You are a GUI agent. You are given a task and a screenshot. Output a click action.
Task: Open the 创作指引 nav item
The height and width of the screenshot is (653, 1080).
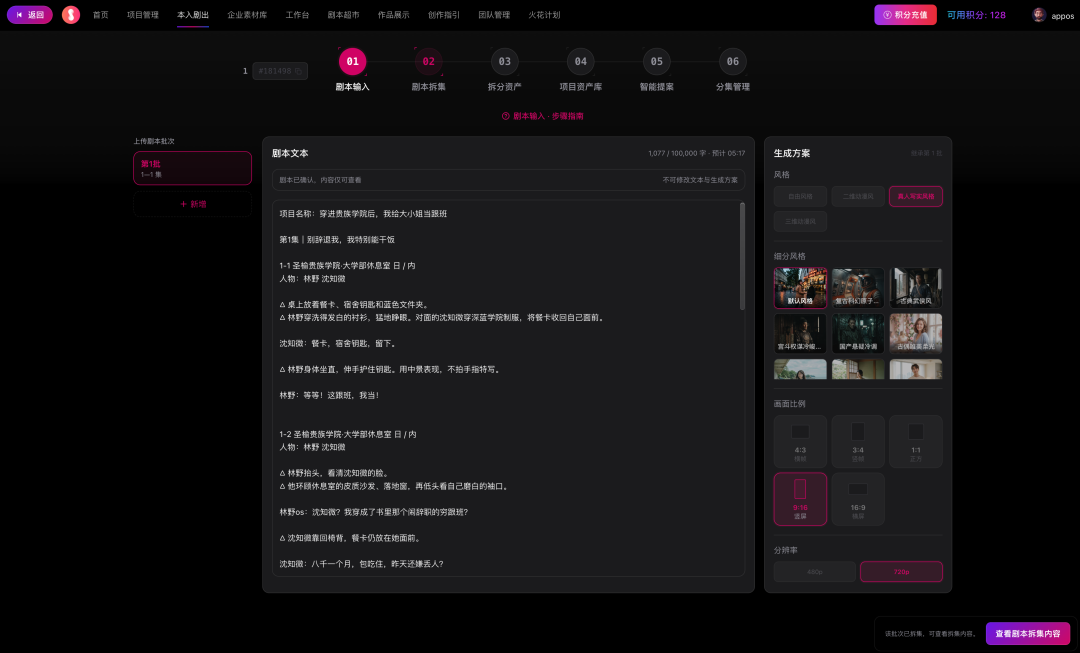(444, 14)
